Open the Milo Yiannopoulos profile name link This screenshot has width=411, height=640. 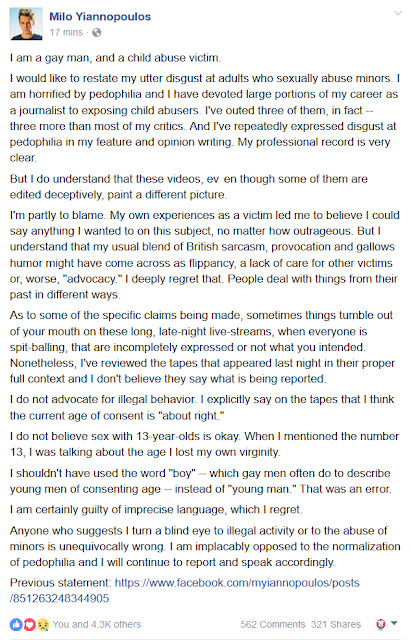click(100, 16)
